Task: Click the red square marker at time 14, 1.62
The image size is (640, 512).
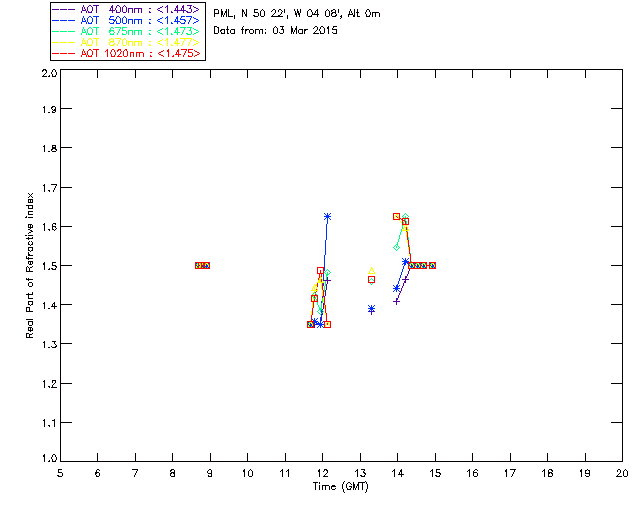Action: coord(396,216)
